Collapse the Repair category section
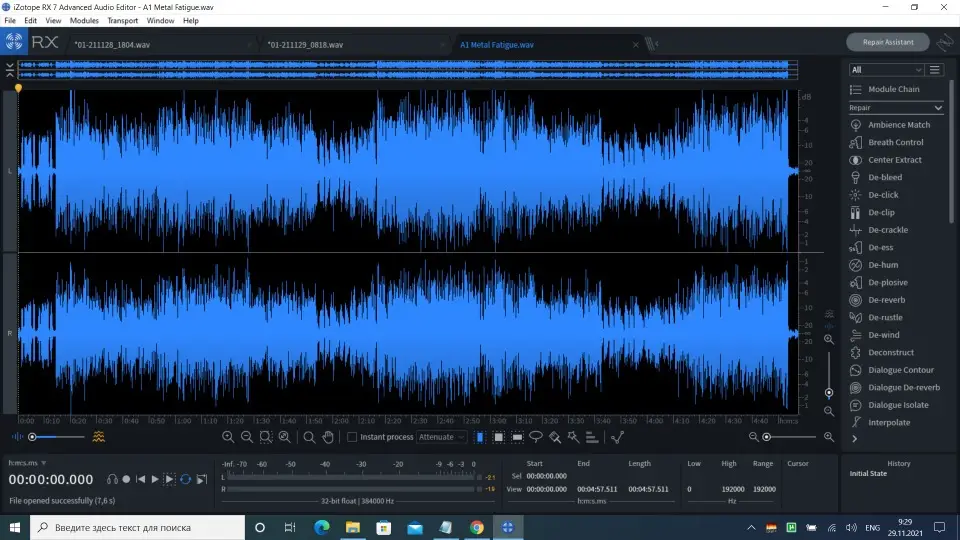Image resolution: width=960 pixels, height=540 pixels. 938,107
